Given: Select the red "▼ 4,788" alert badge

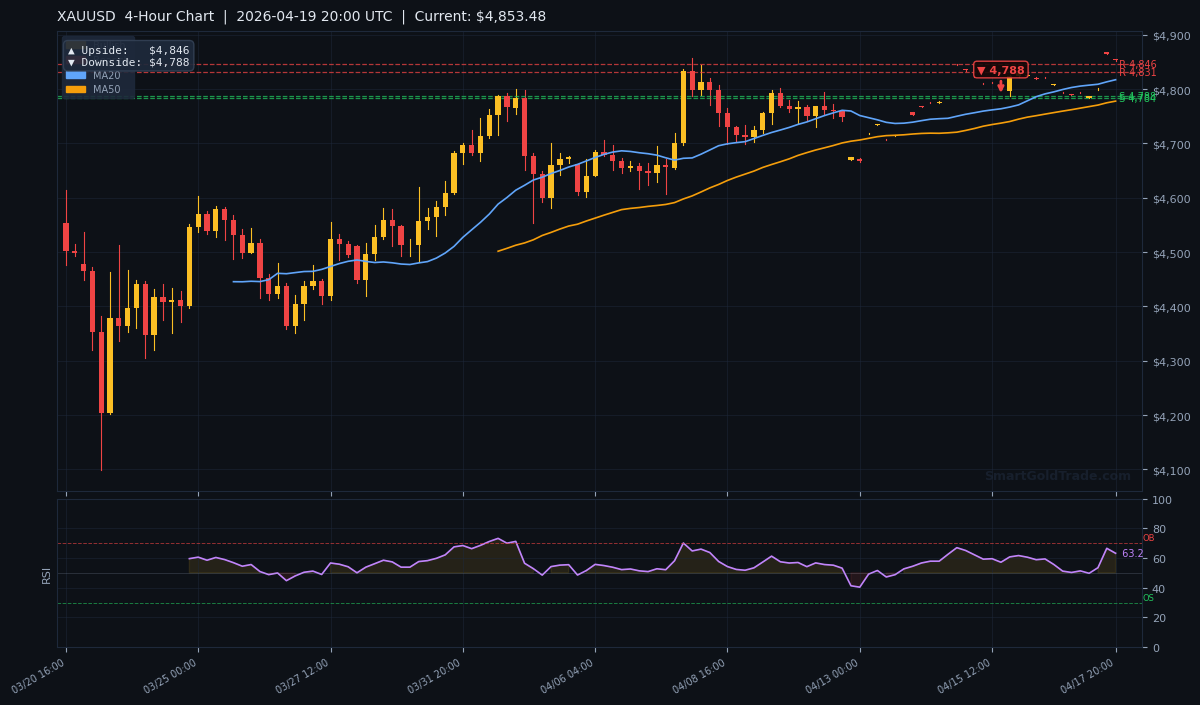Looking at the screenshot, I should tap(1000, 70).
